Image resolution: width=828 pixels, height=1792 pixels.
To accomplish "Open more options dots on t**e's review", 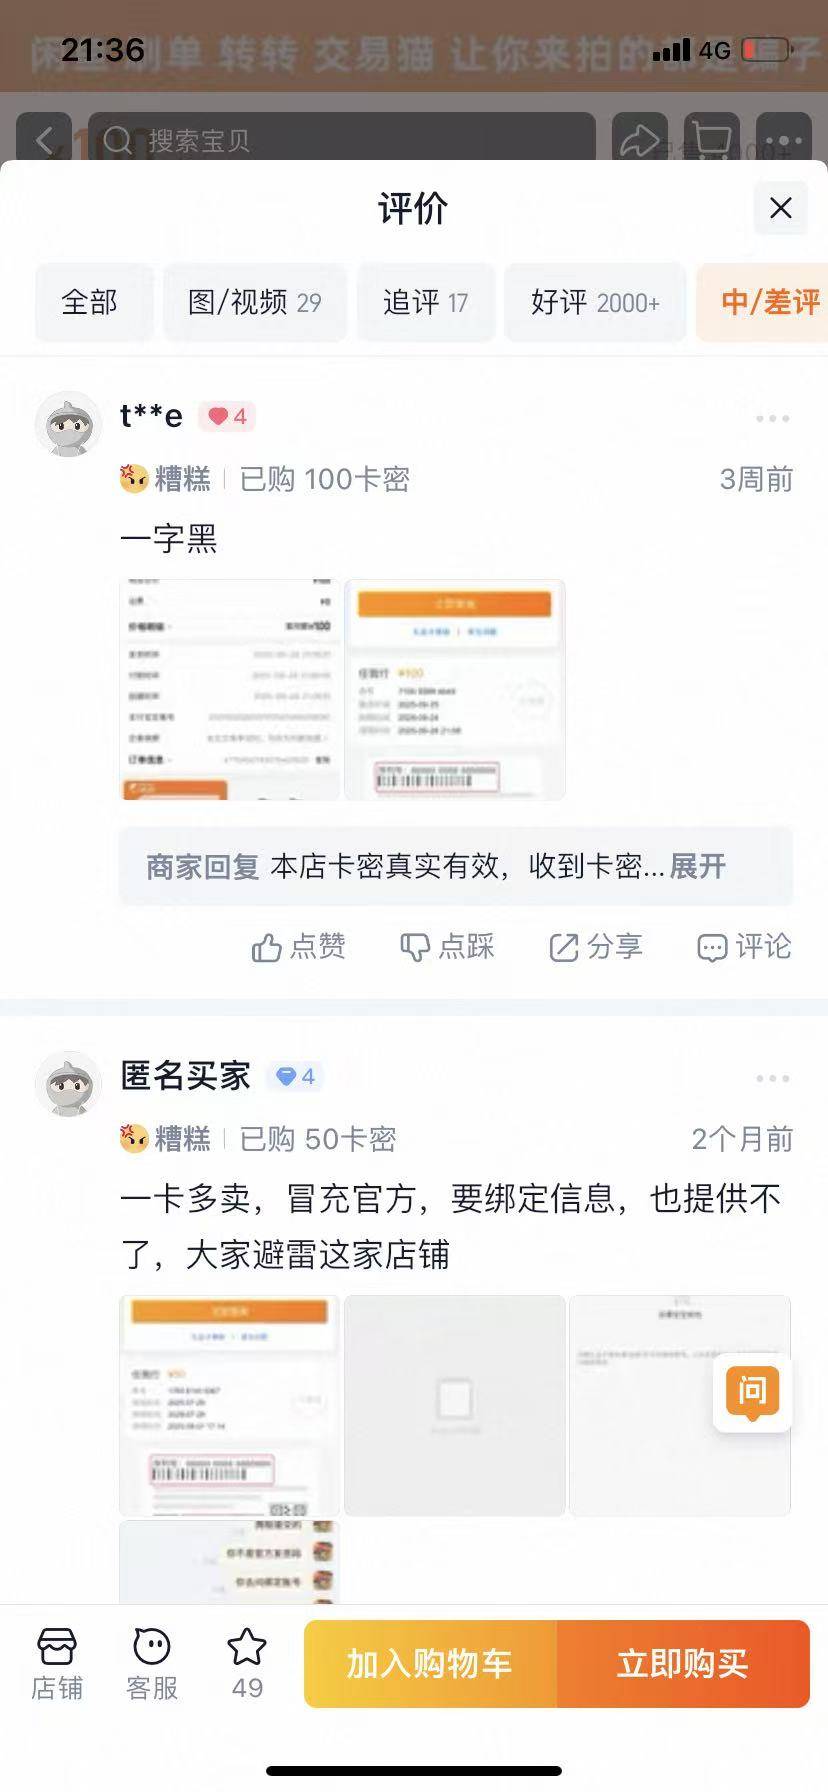I will 773,418.
